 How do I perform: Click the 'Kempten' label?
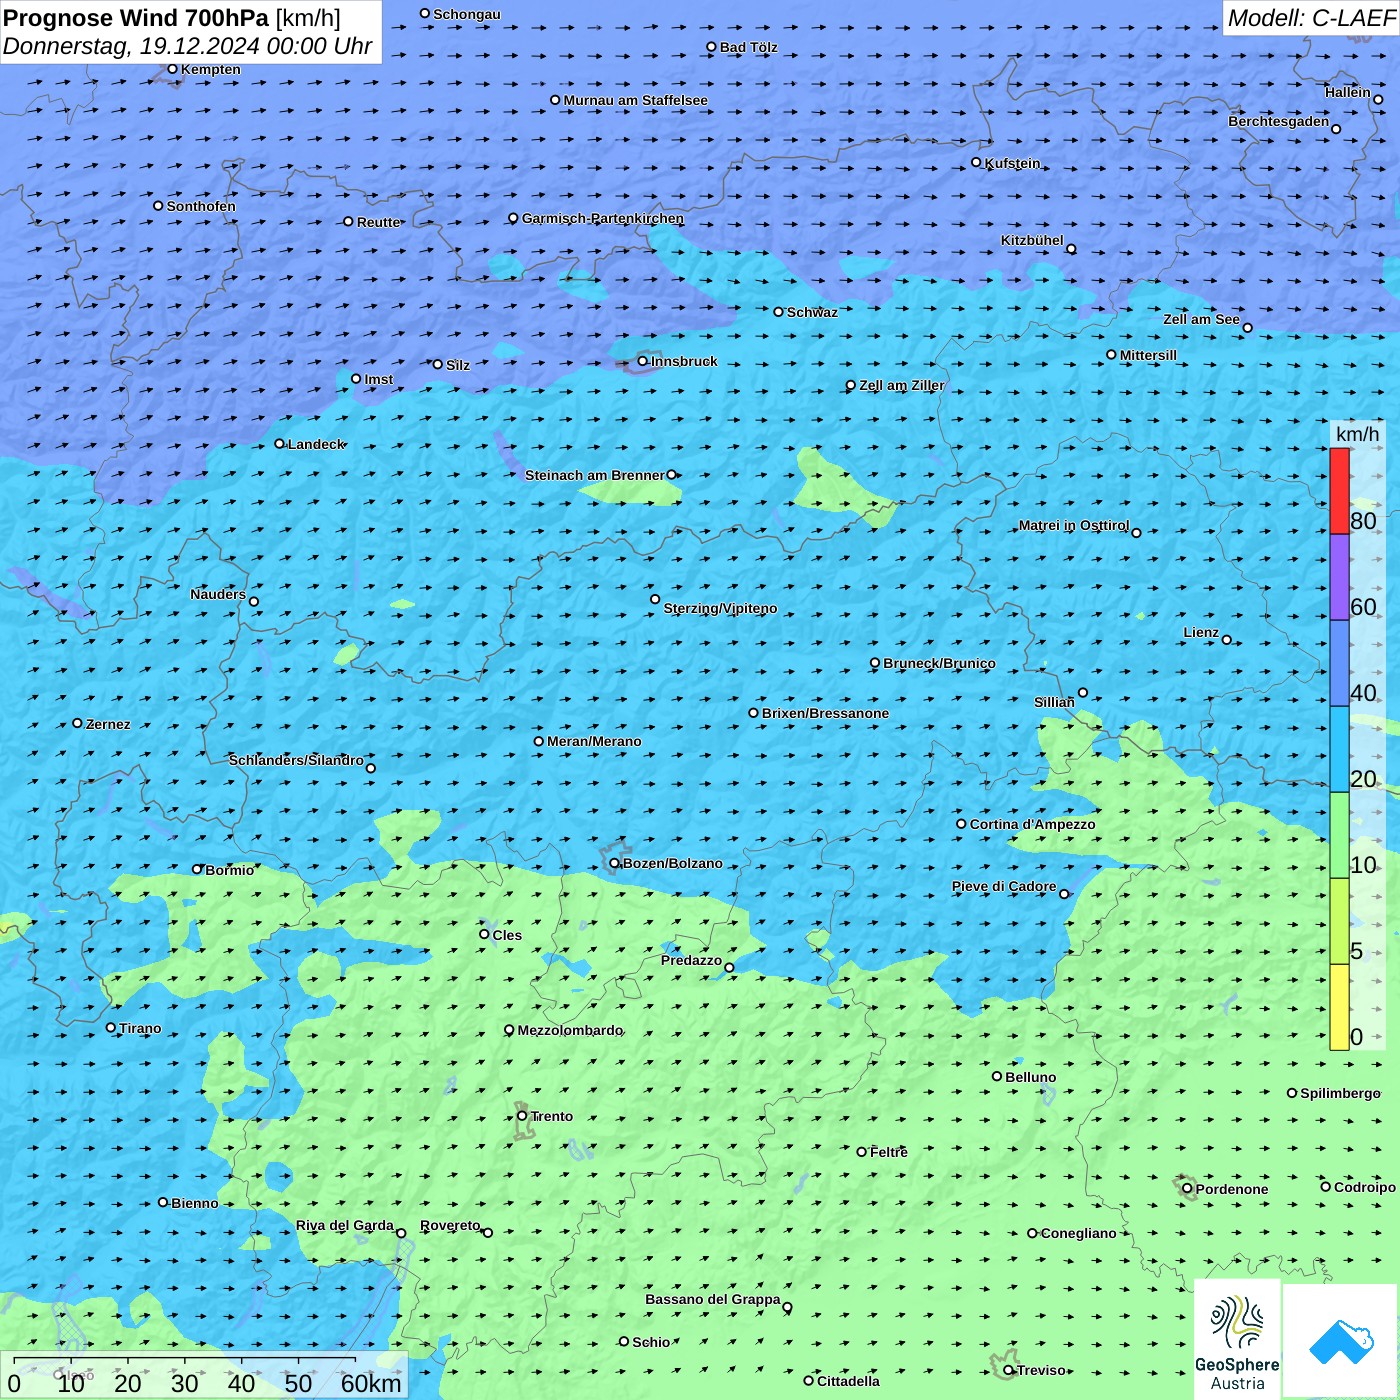211,69
